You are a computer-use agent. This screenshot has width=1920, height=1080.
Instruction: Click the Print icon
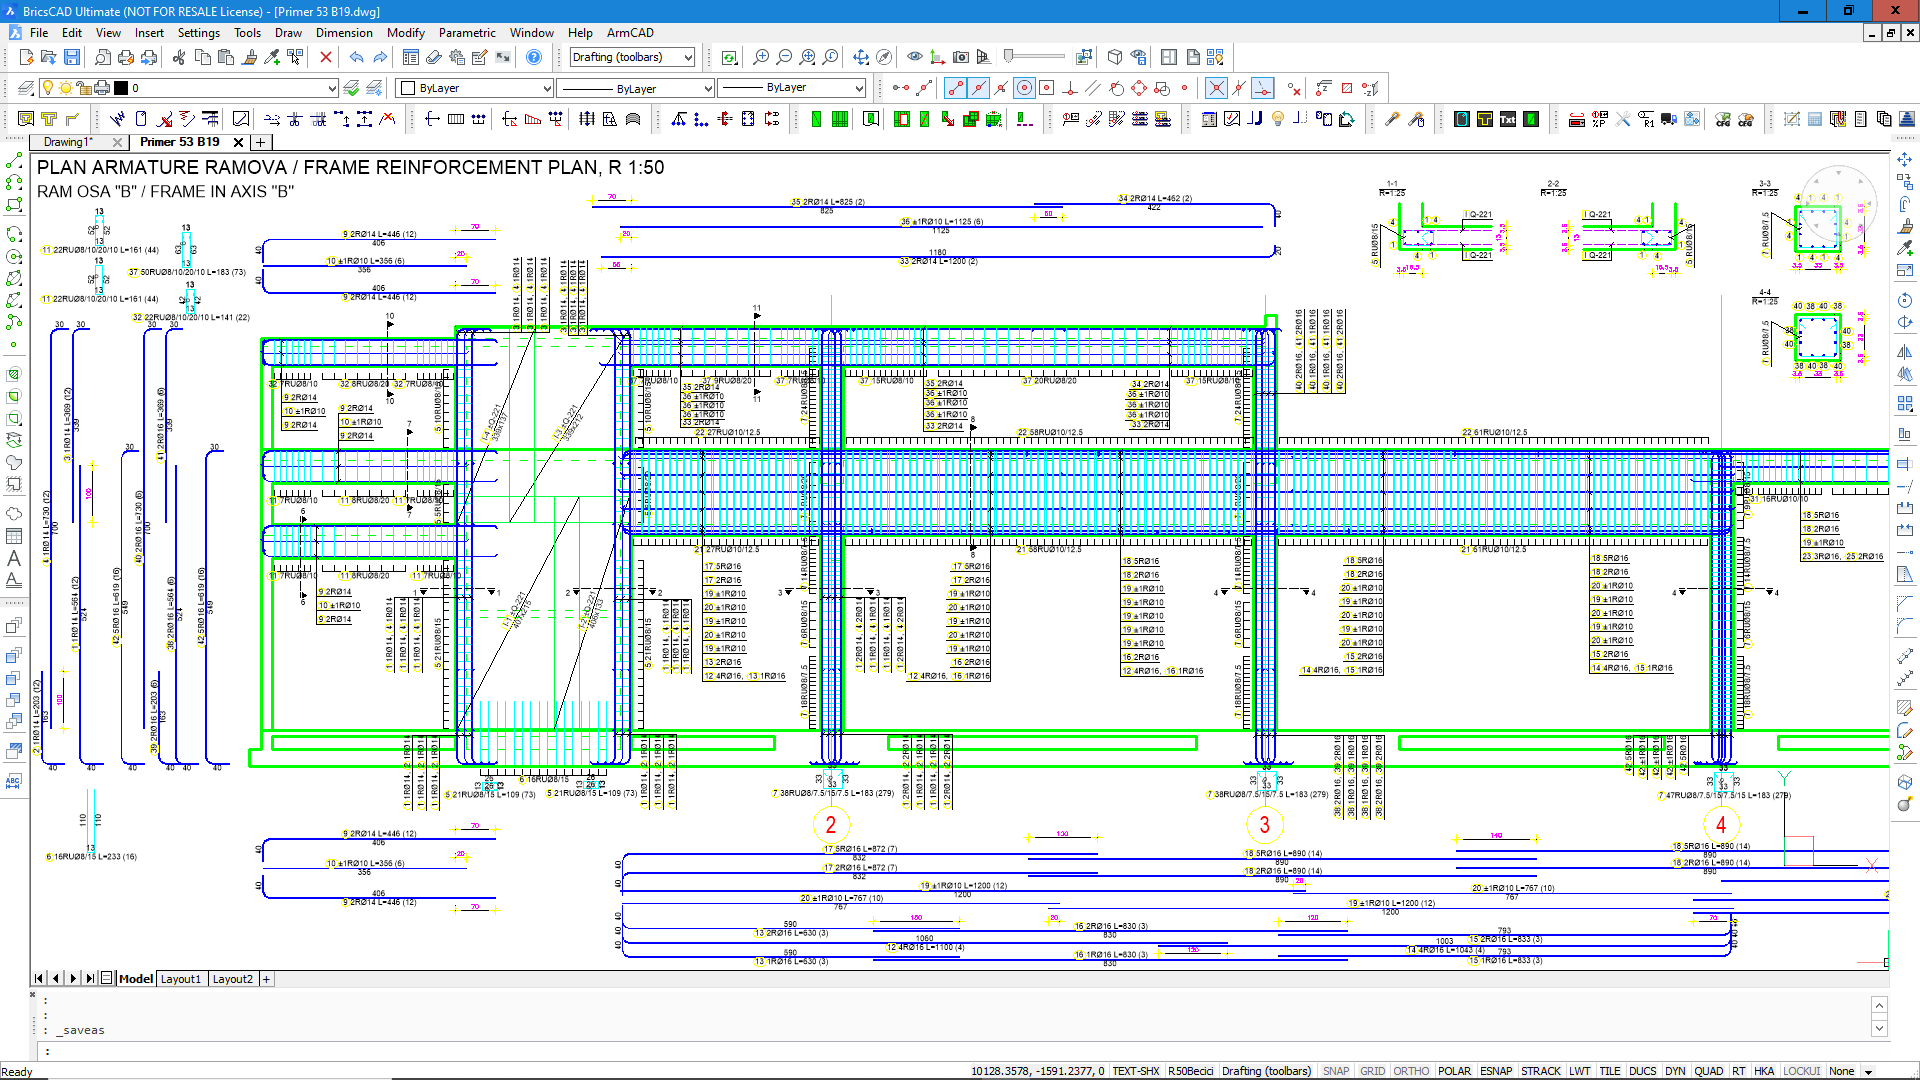click(126, 58)
